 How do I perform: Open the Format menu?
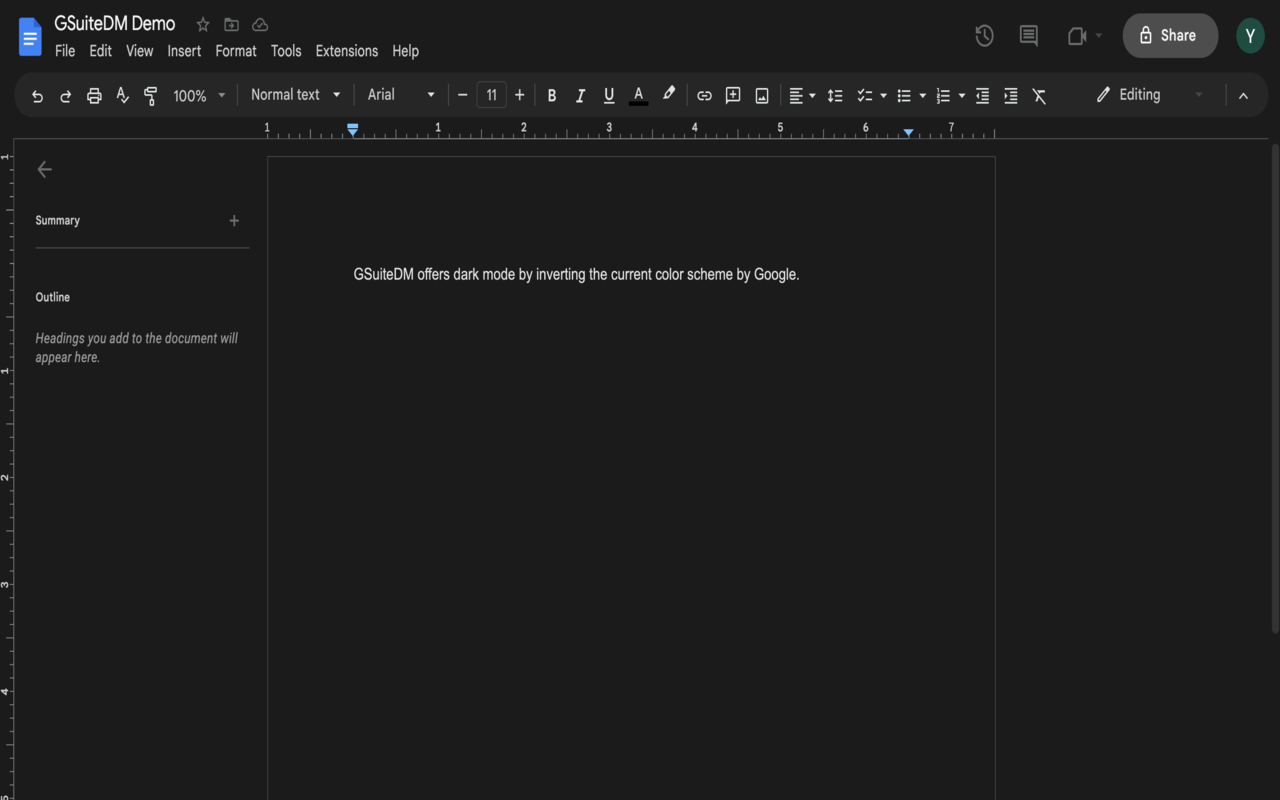[236, 51]
